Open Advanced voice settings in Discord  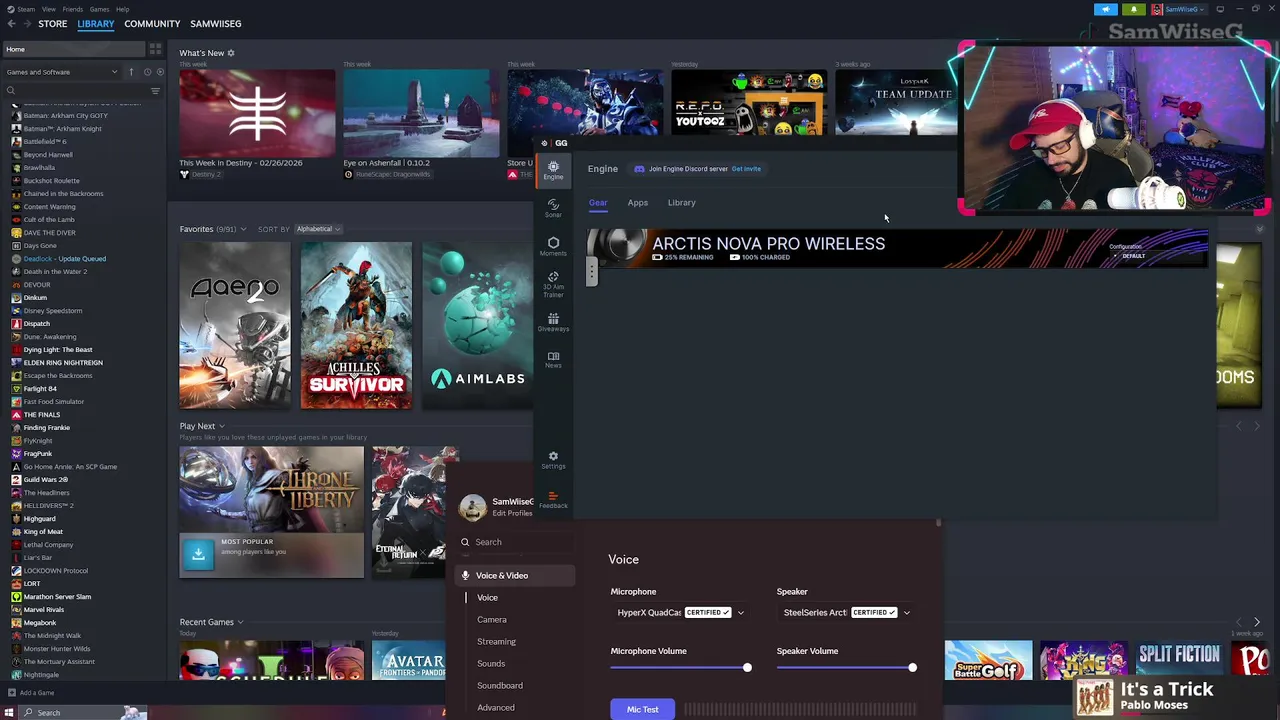tap(495, 707)
